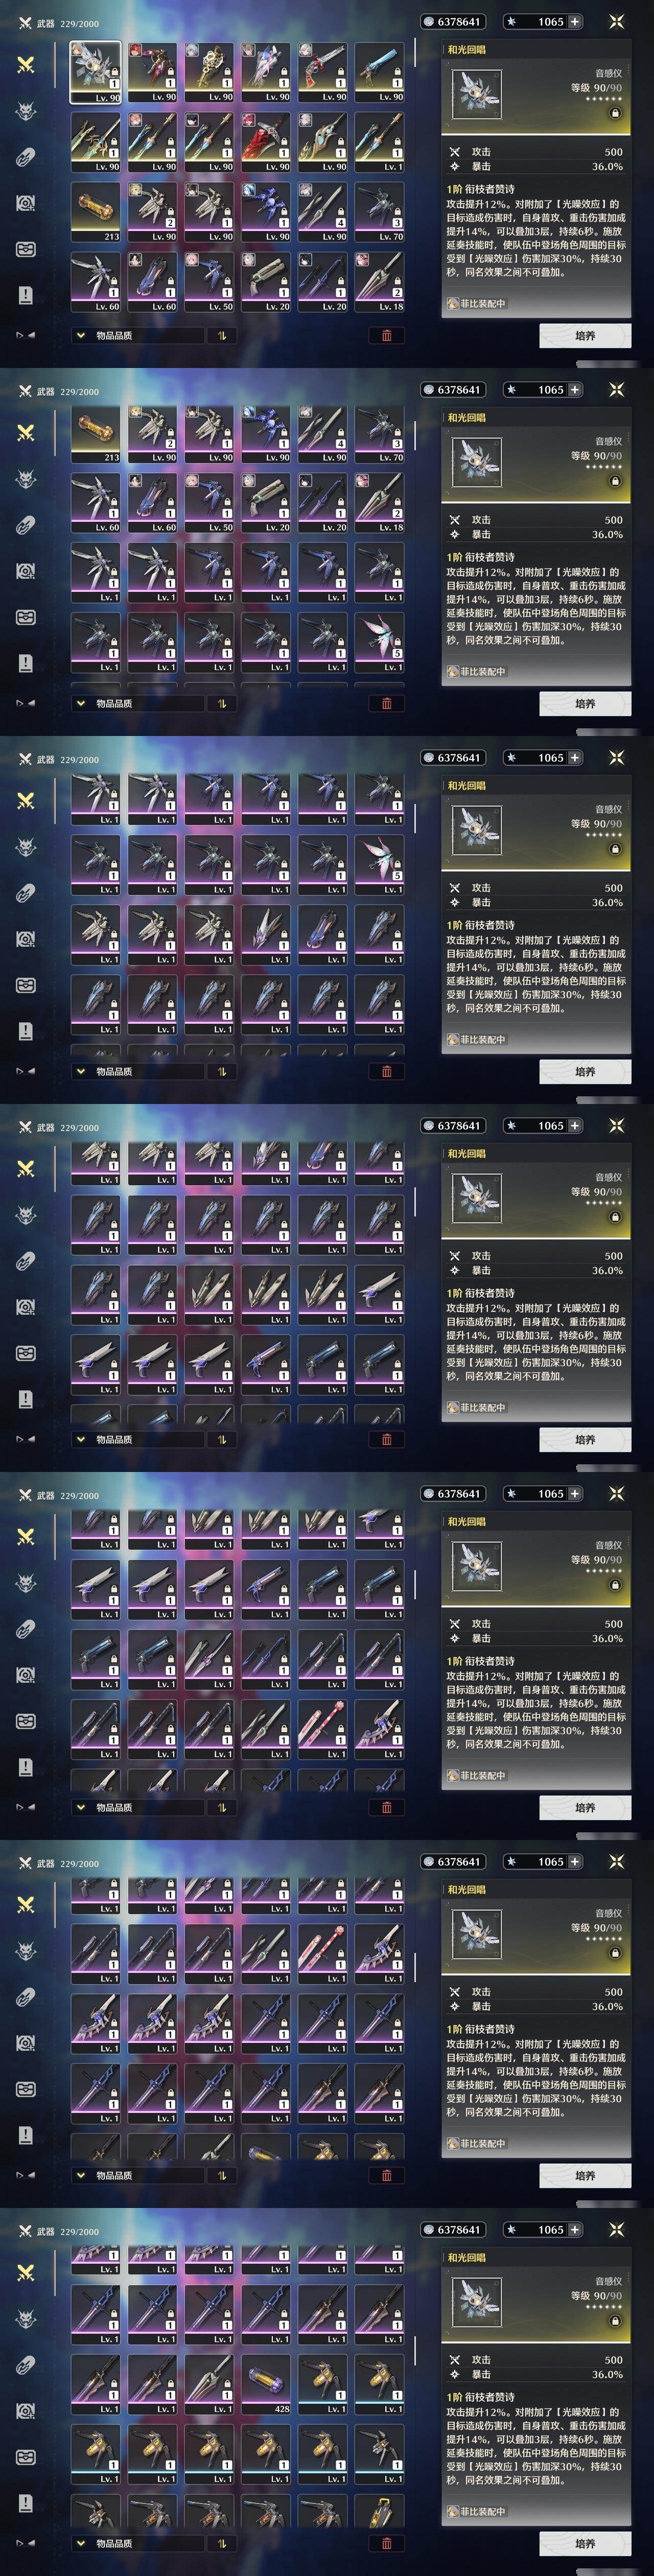654x2576 pixels.
Task: Select the gold capsule item with count 428
Action: pos(265,2383)
